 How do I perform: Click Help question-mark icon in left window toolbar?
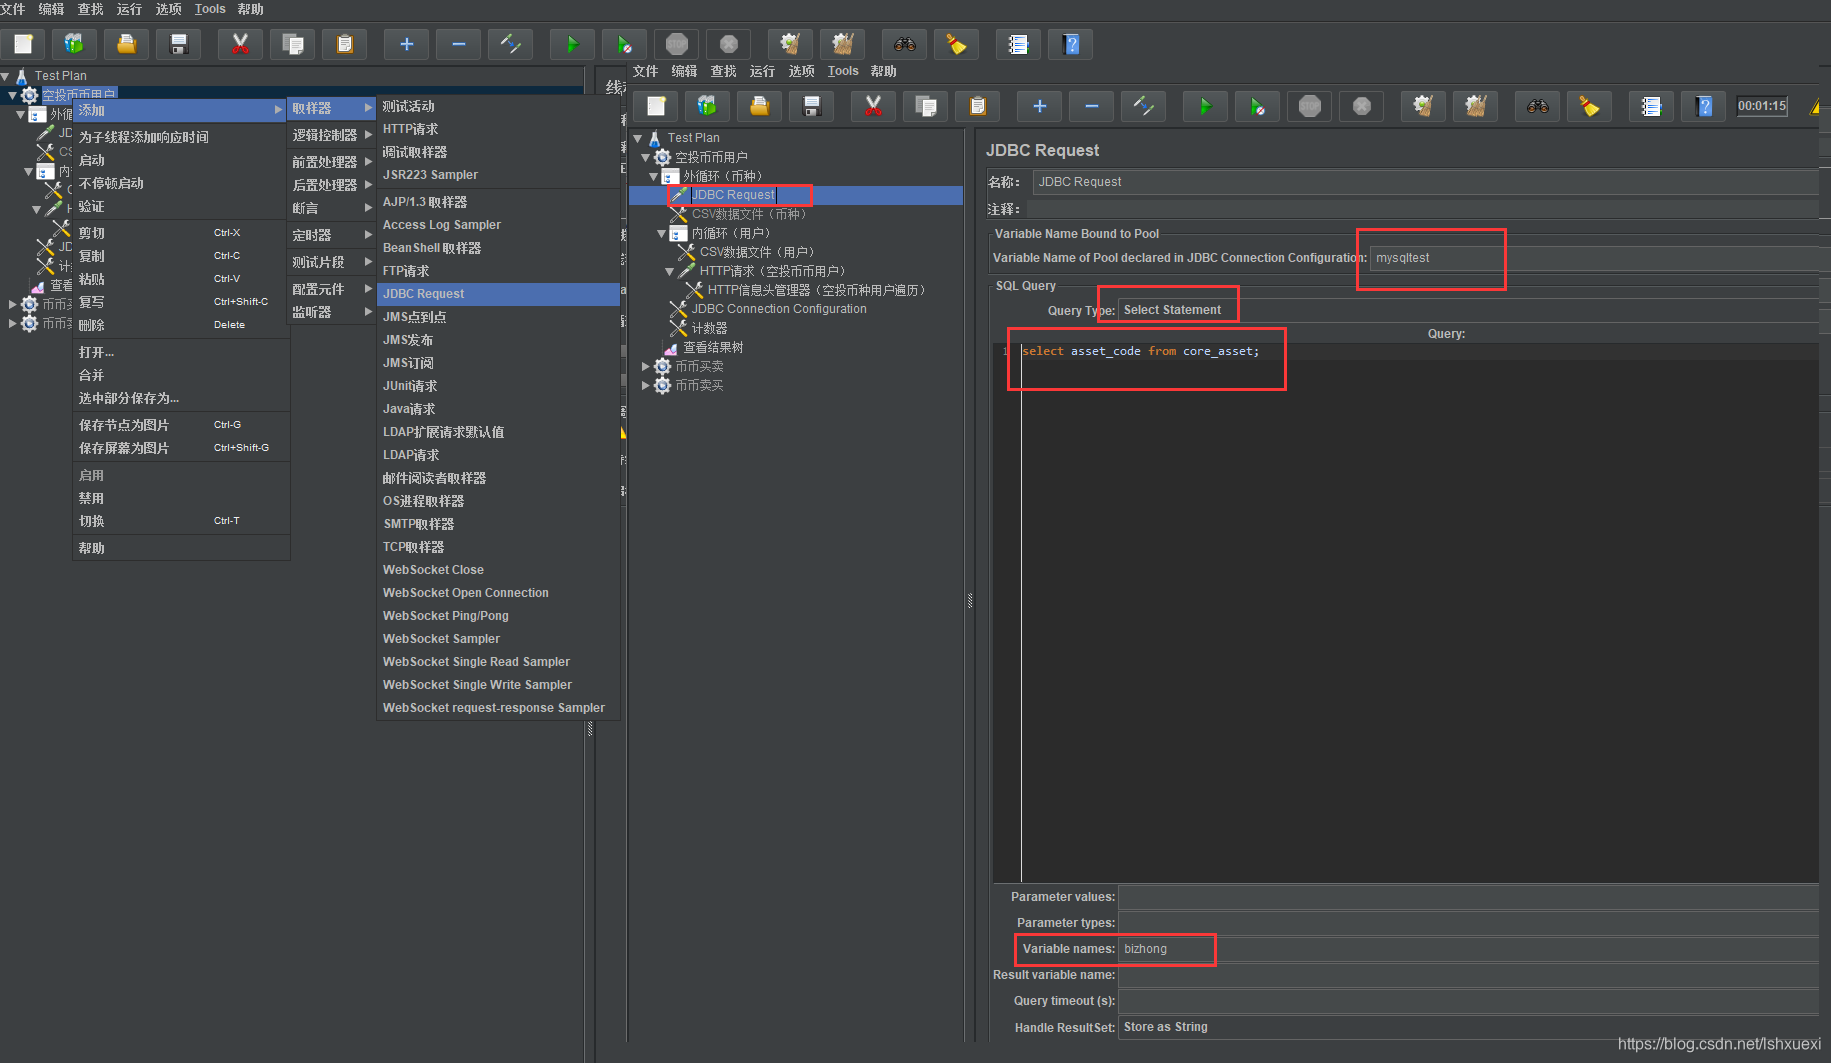(x=1071, y=44)
